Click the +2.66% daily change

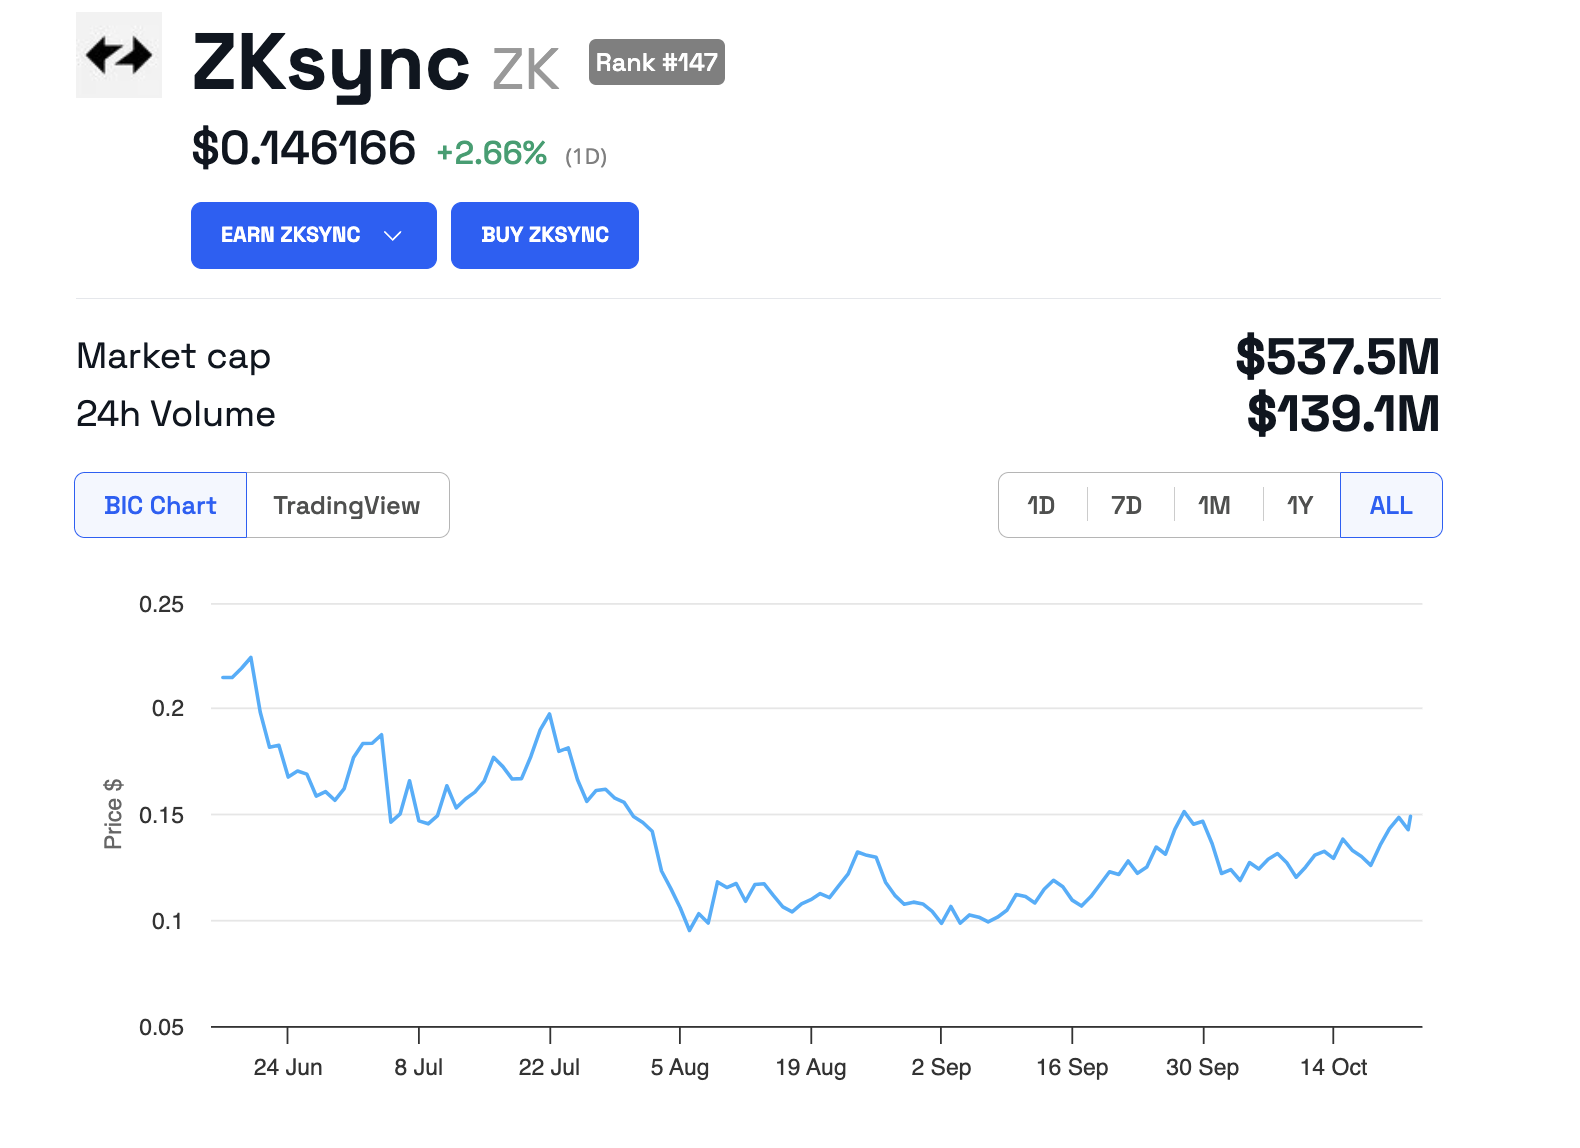click(x=491, y=153)
